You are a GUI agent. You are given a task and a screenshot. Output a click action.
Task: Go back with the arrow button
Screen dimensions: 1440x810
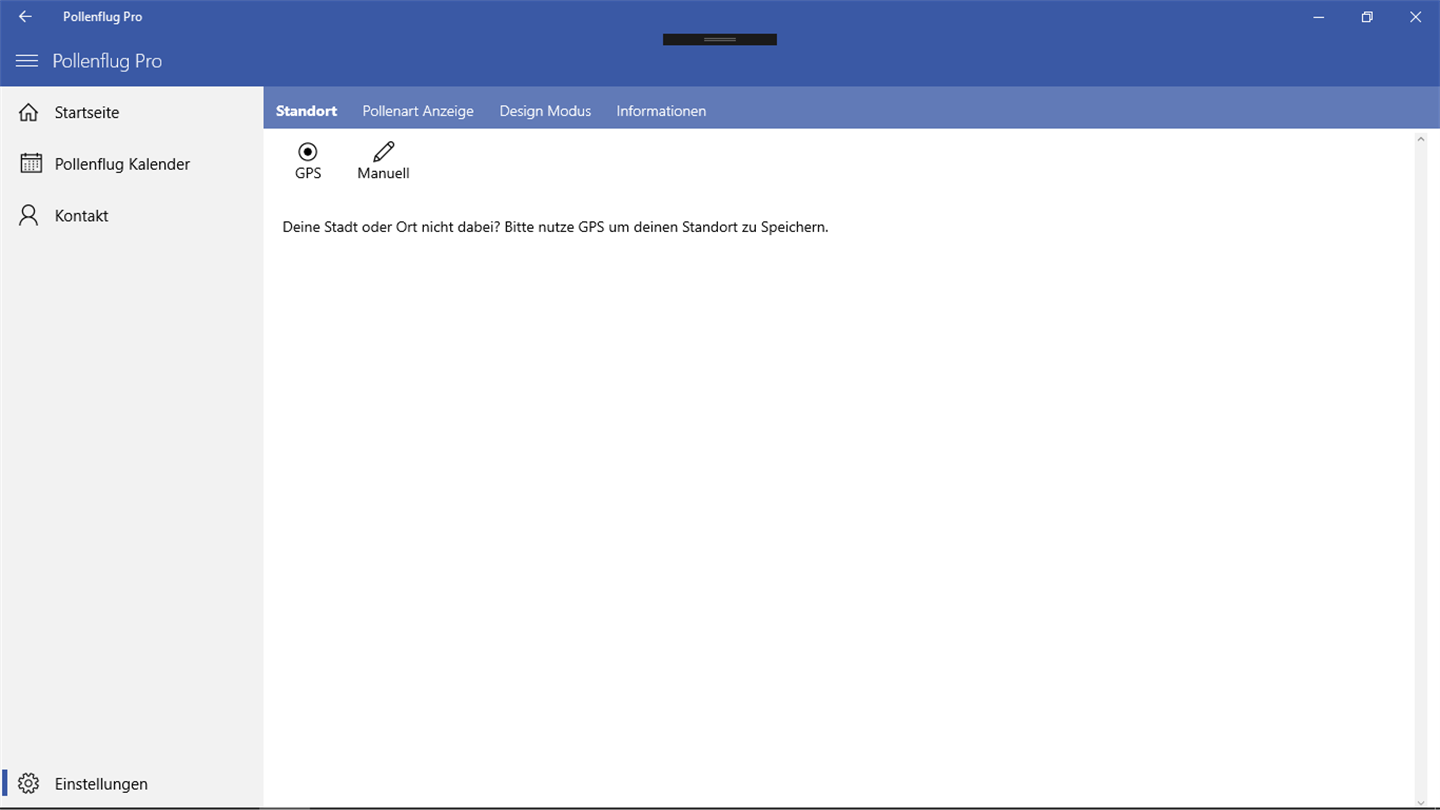click(x=25, y=17)
